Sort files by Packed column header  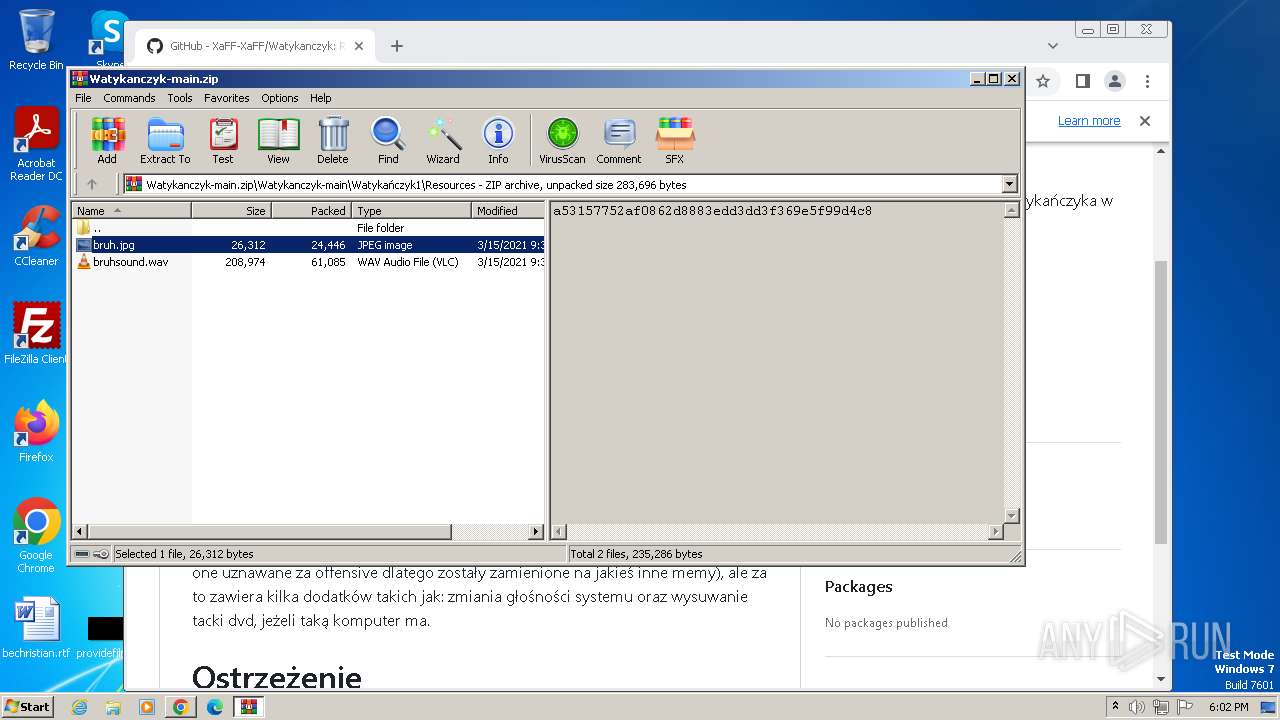(311, 211)
